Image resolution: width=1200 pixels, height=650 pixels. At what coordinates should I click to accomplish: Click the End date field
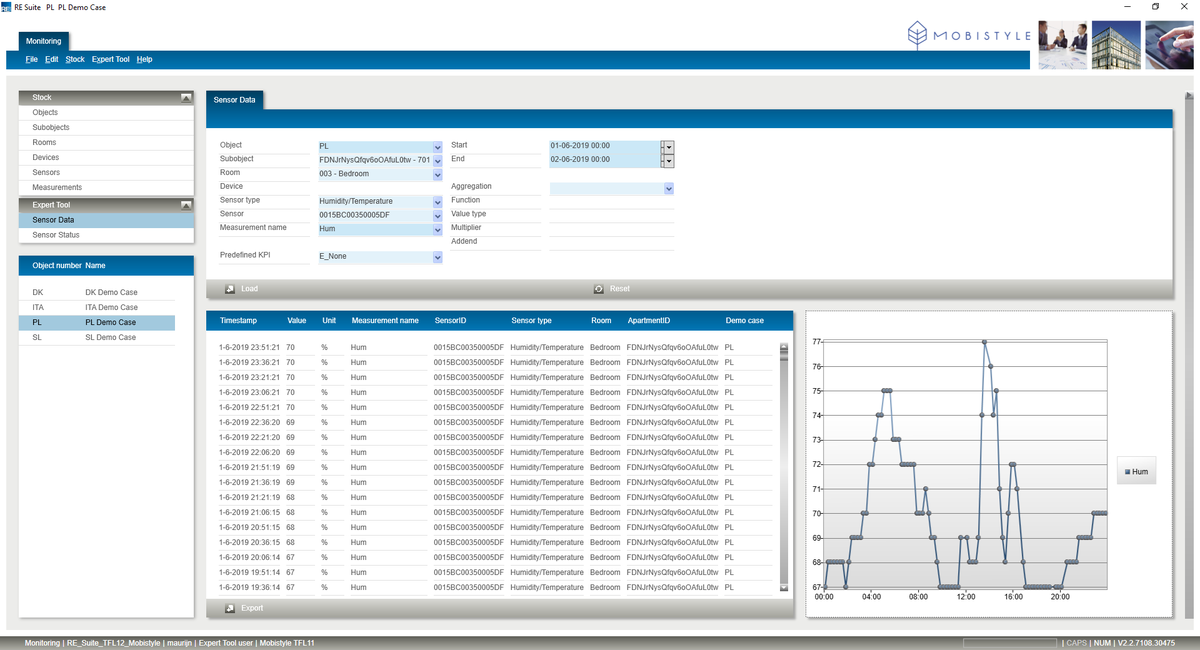(605, 160)
